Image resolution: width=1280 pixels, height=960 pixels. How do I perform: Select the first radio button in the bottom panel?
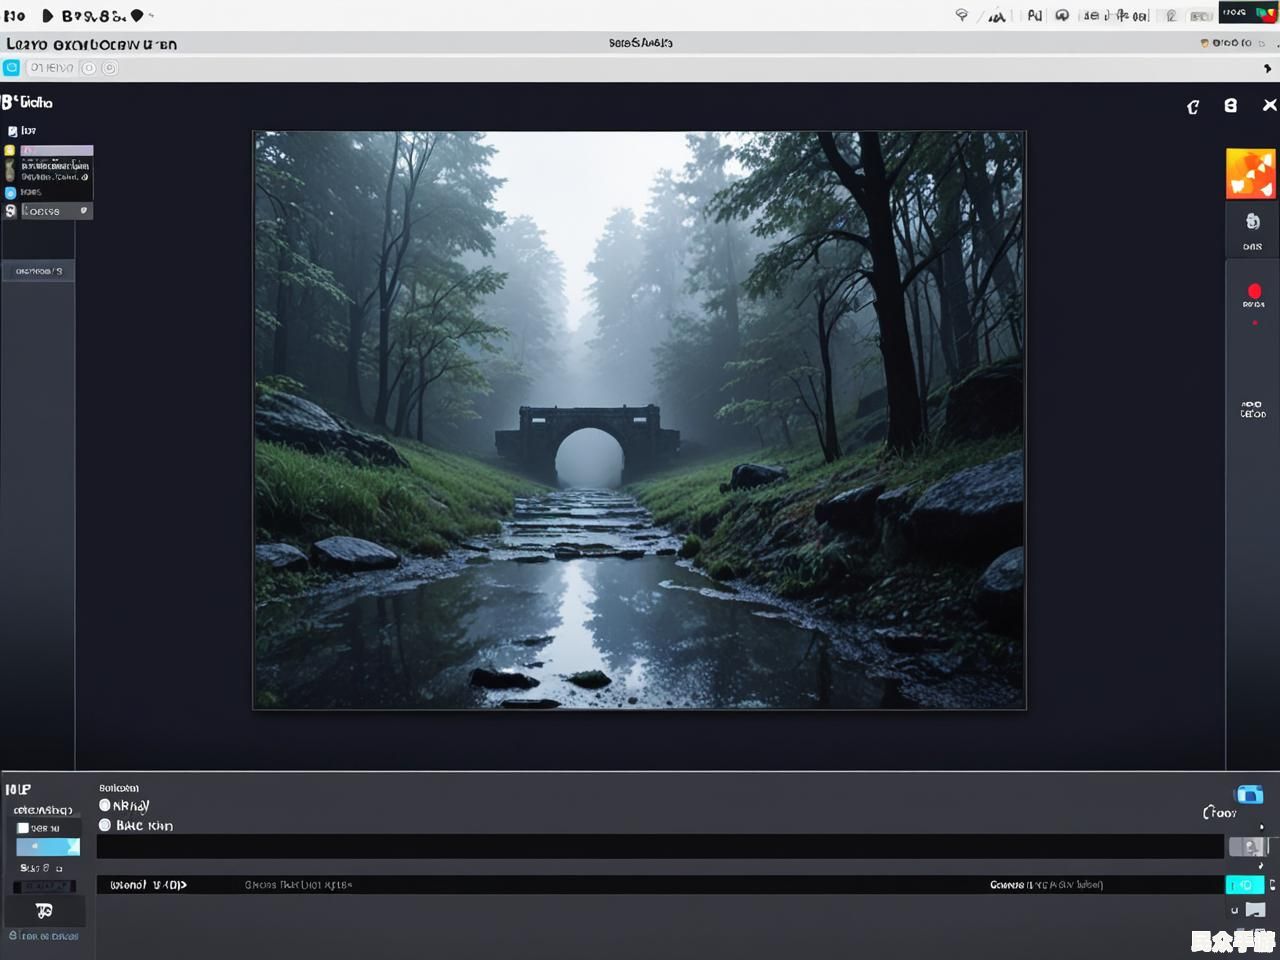coord(105,805)
